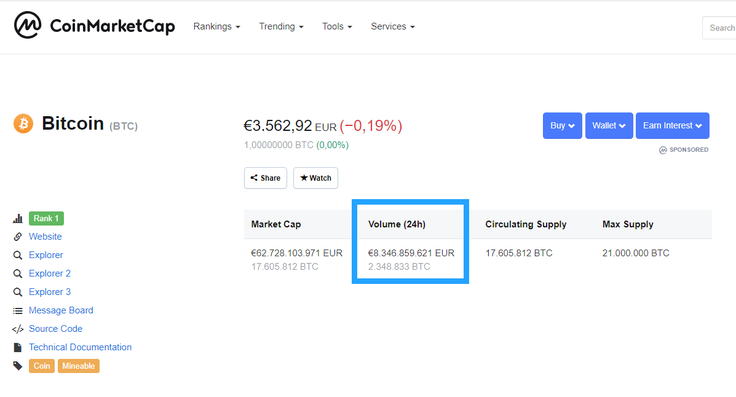The width and height of the screenshot is (736, 397).
Task: Click the document icon beside Technical Documentation
Action: pos(18,347)
